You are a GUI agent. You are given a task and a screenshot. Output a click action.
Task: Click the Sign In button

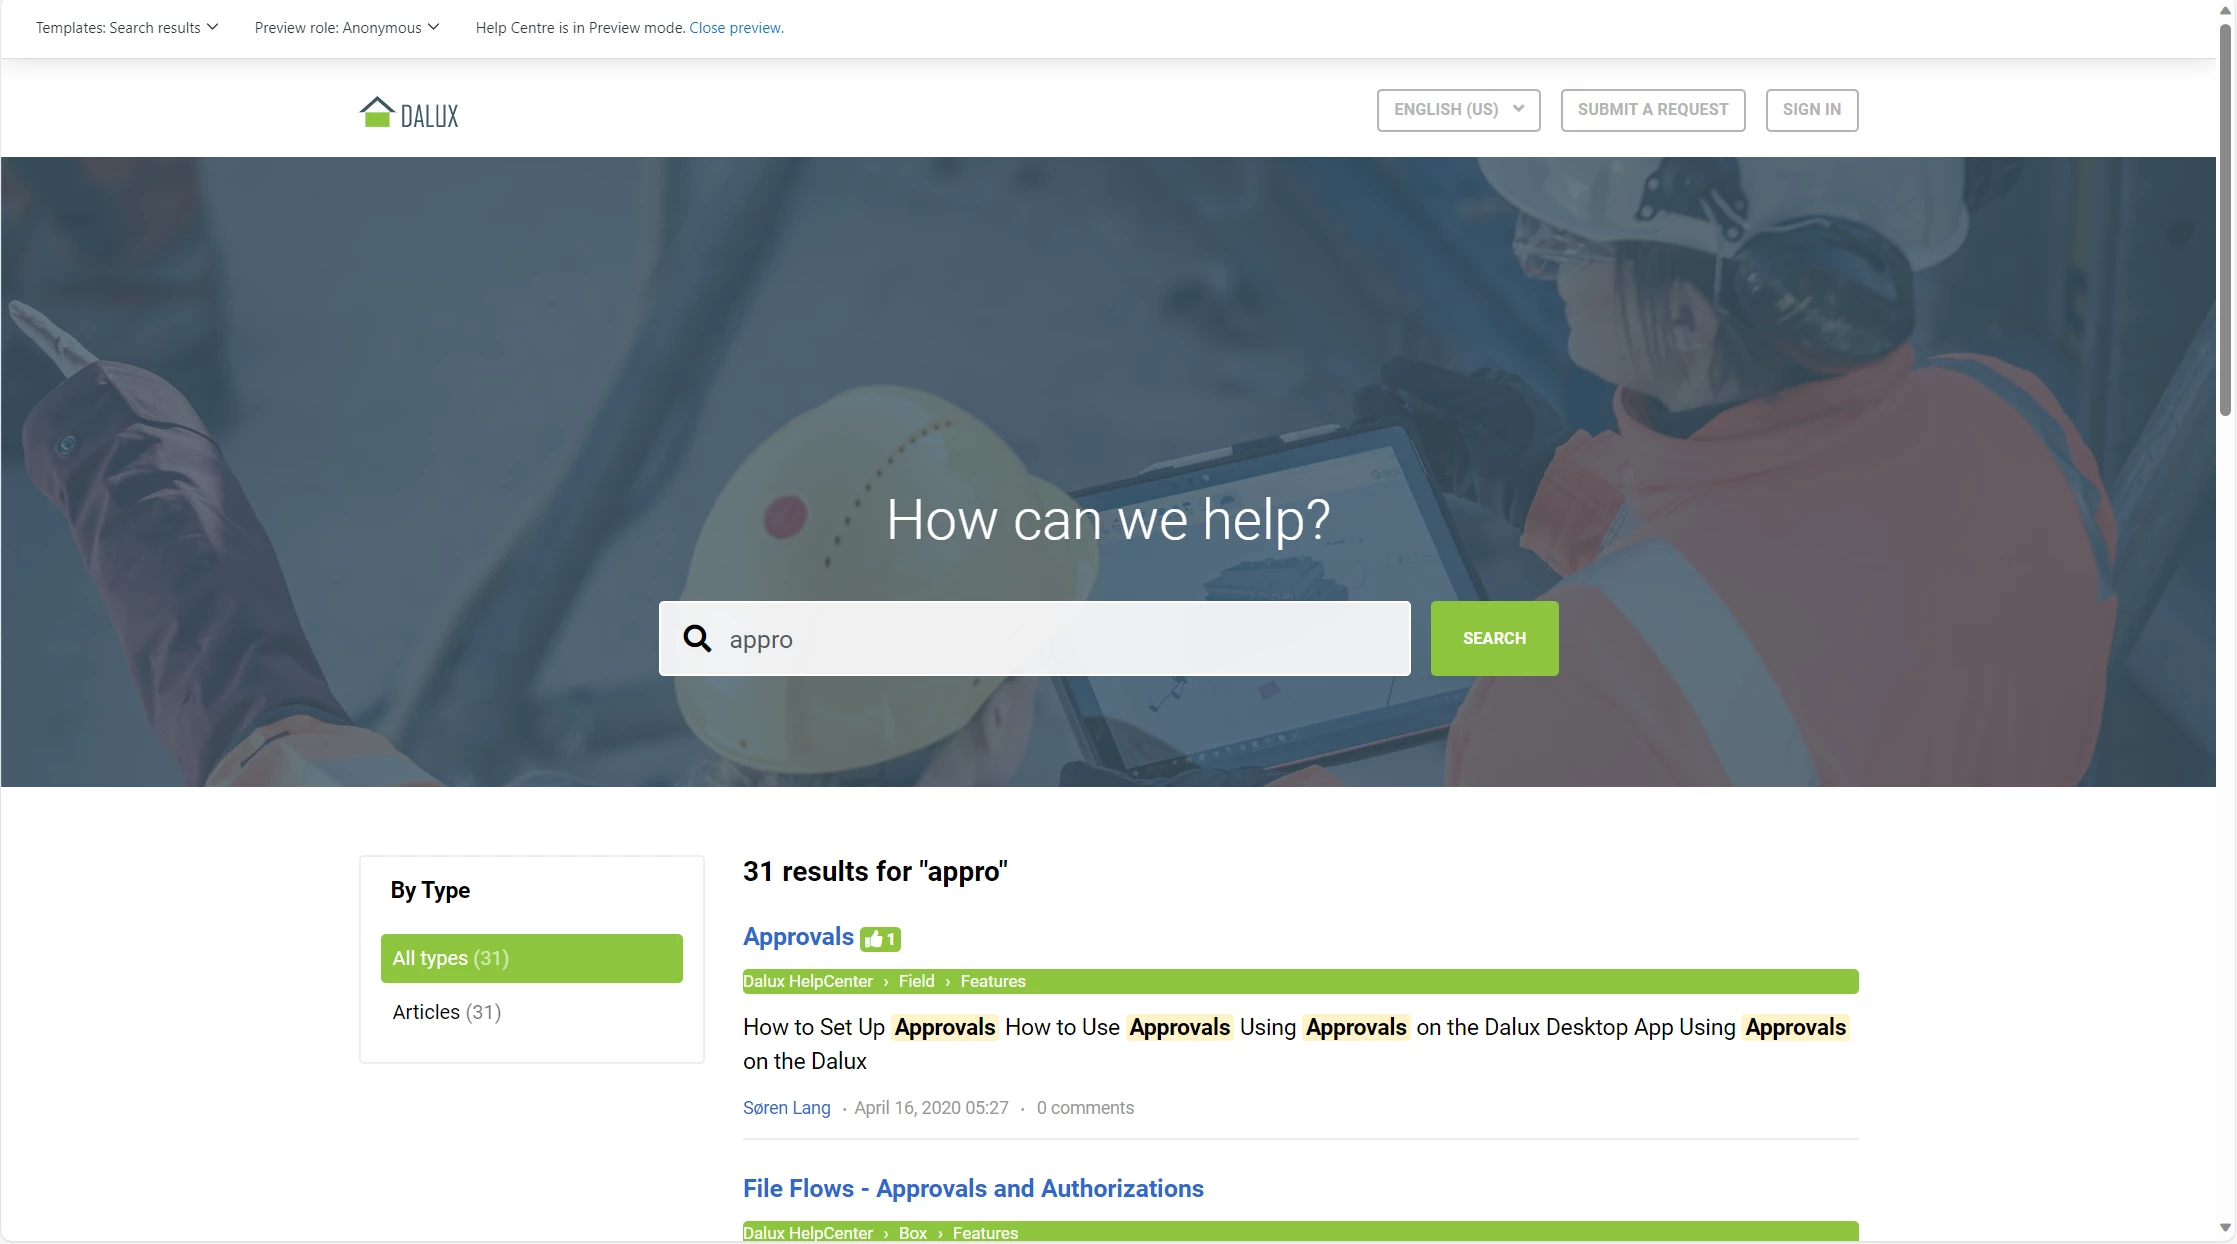(x=1811, y=110)
